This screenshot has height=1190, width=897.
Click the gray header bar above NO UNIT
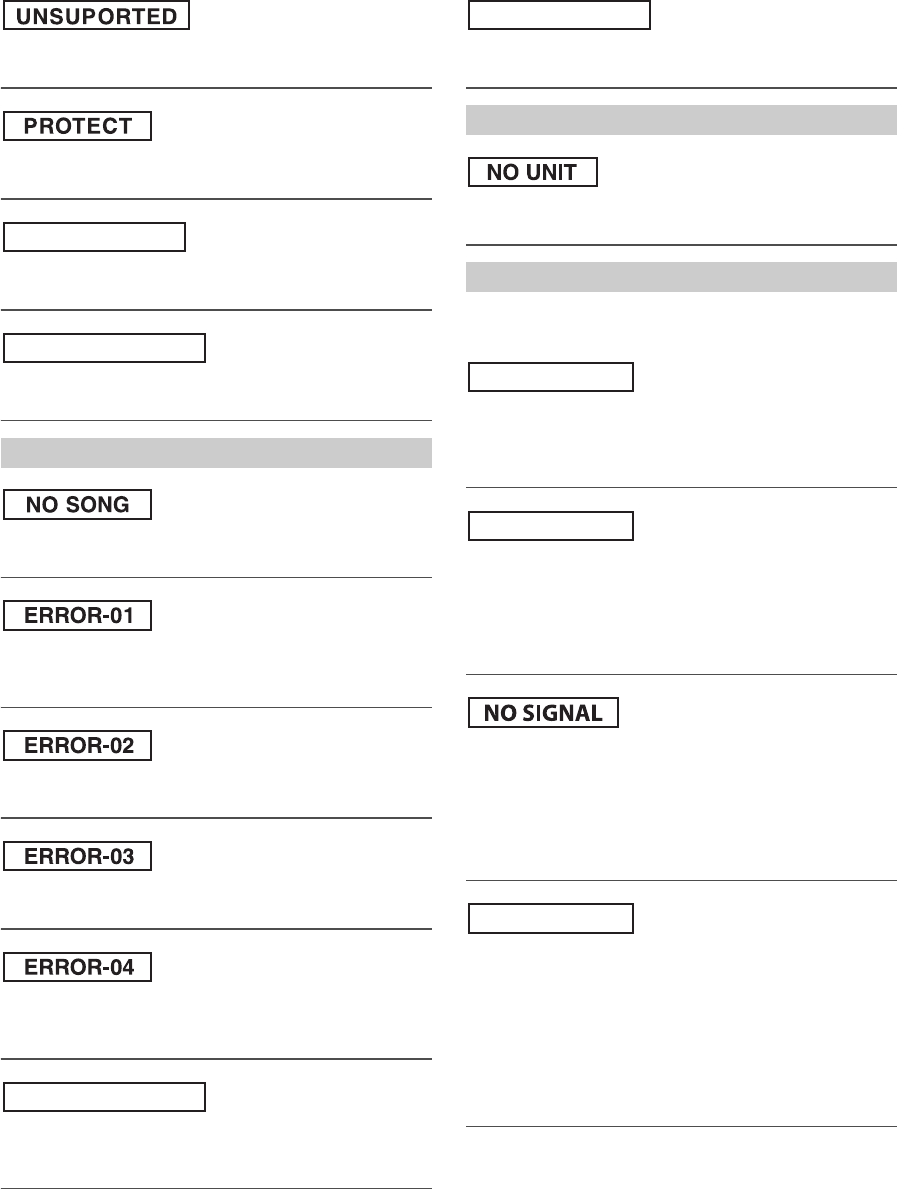pyautogui.click(x=681, y=120)
